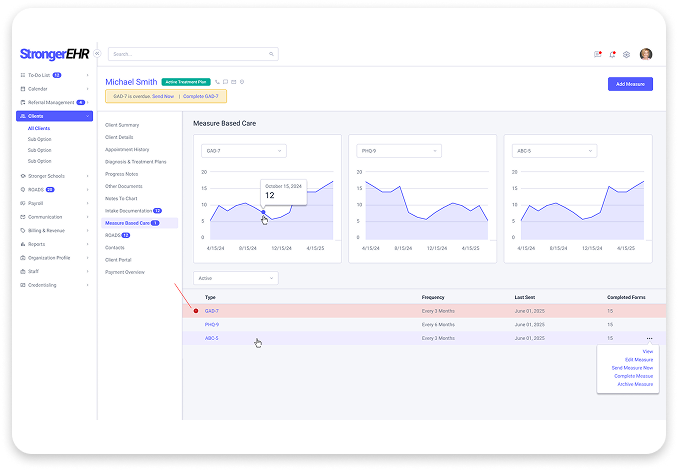Open the settings gear icon in header
This screenshot has height=470, width=678.
pos(626,54)
